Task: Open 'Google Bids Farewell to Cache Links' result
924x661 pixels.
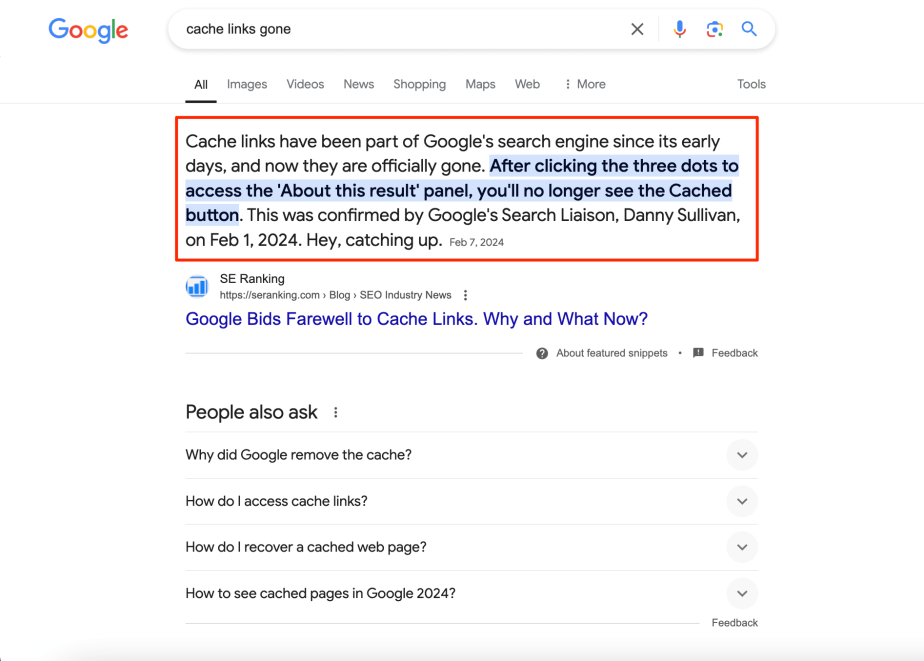Action: [417, 318]
